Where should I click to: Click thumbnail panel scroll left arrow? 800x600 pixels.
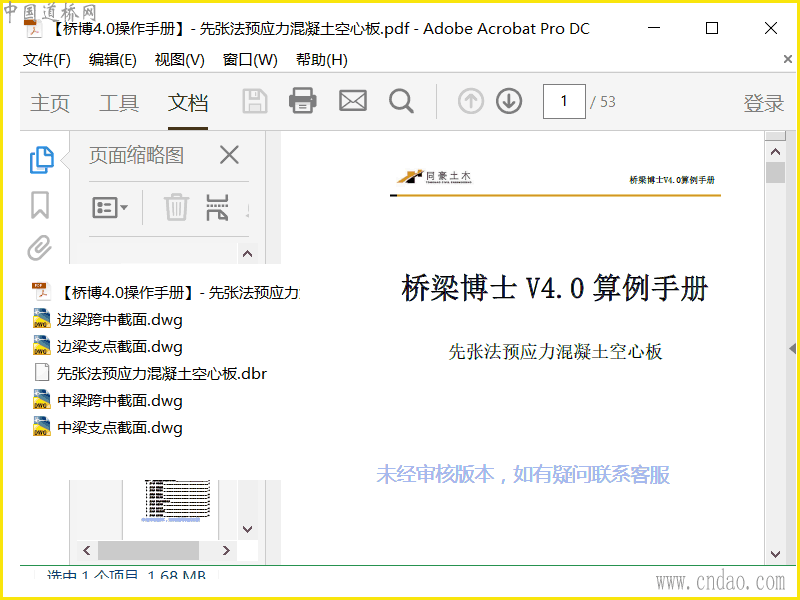(x=87, y=551)
